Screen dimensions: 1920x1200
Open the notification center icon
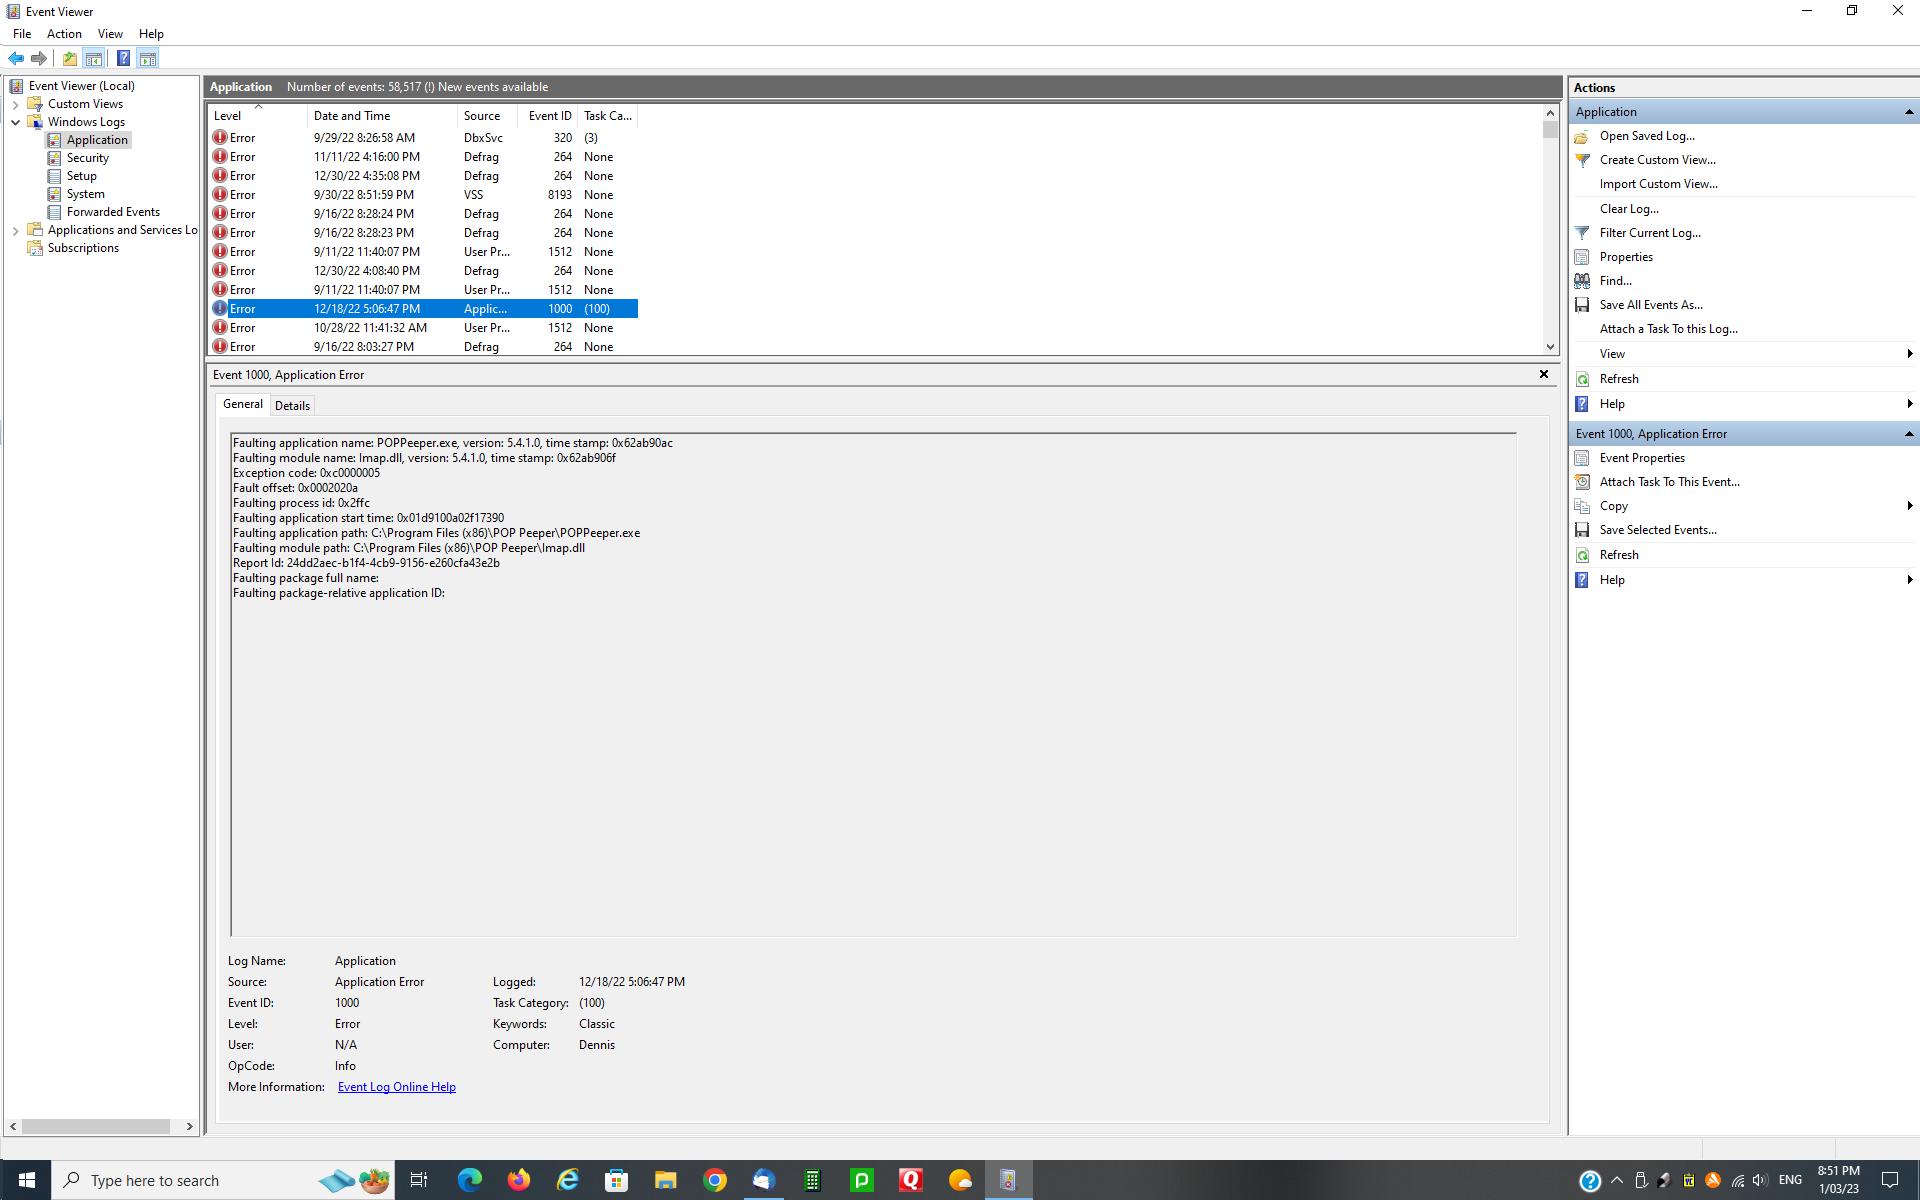(x=1889, y=1181)
